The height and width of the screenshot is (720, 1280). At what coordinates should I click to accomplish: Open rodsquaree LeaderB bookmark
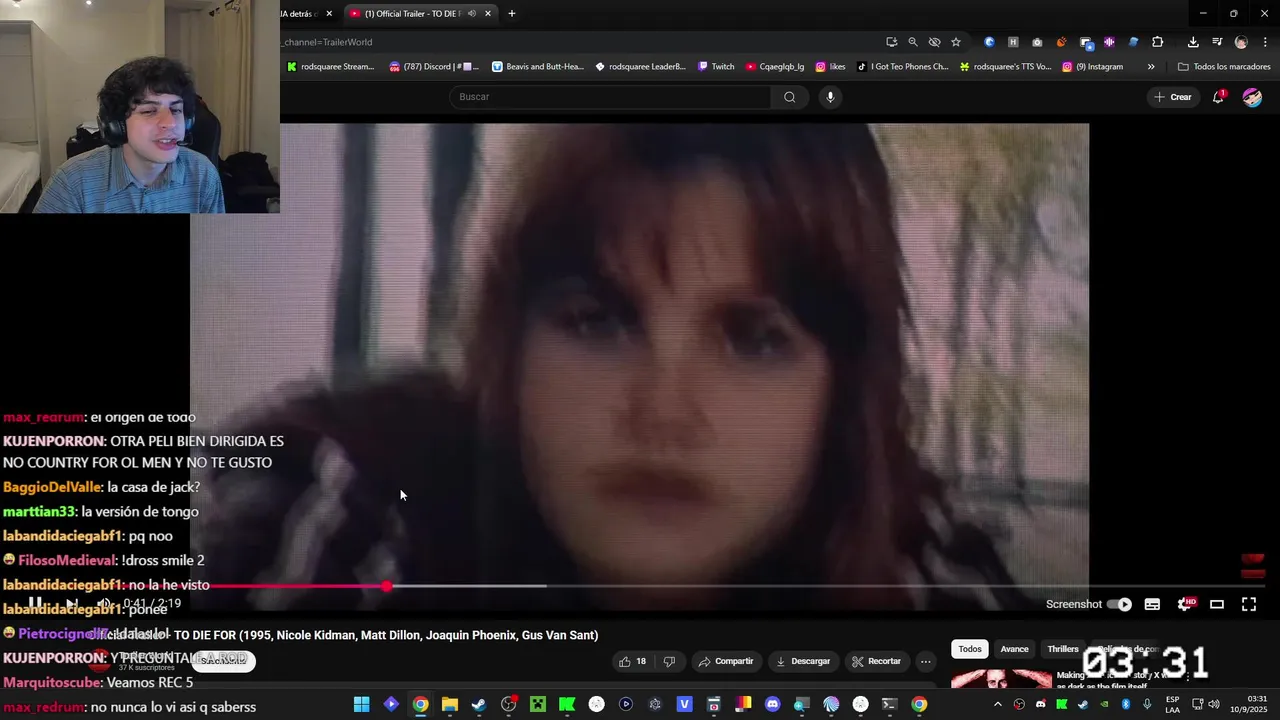click(x=640, y=67)
